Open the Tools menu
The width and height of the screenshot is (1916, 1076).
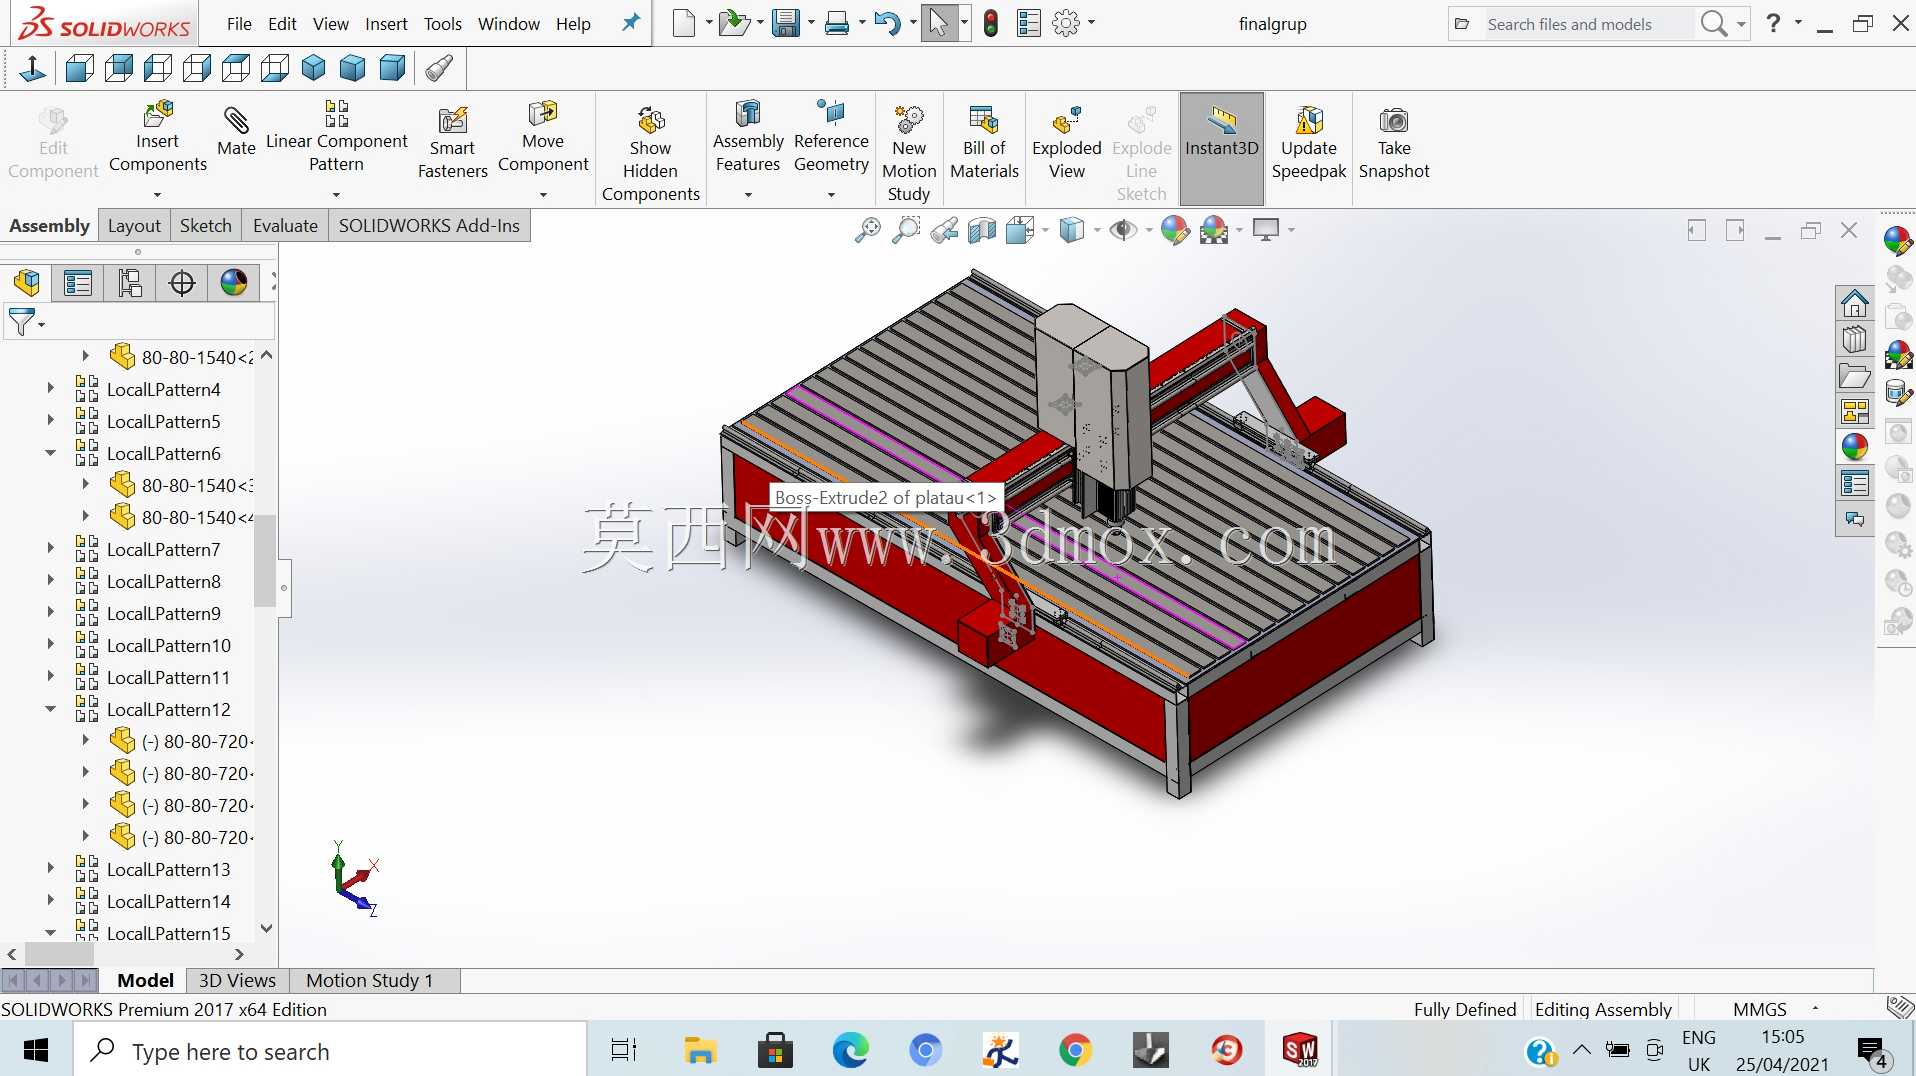[443, 24]
